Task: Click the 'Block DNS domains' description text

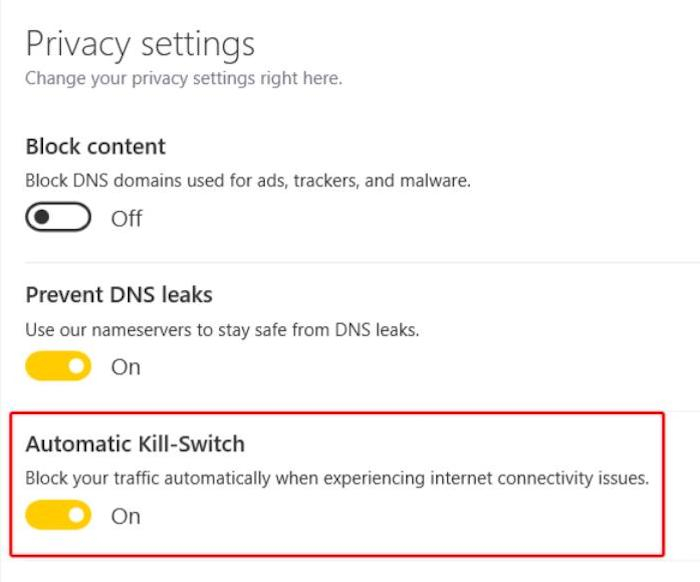Action: [247, 181]
